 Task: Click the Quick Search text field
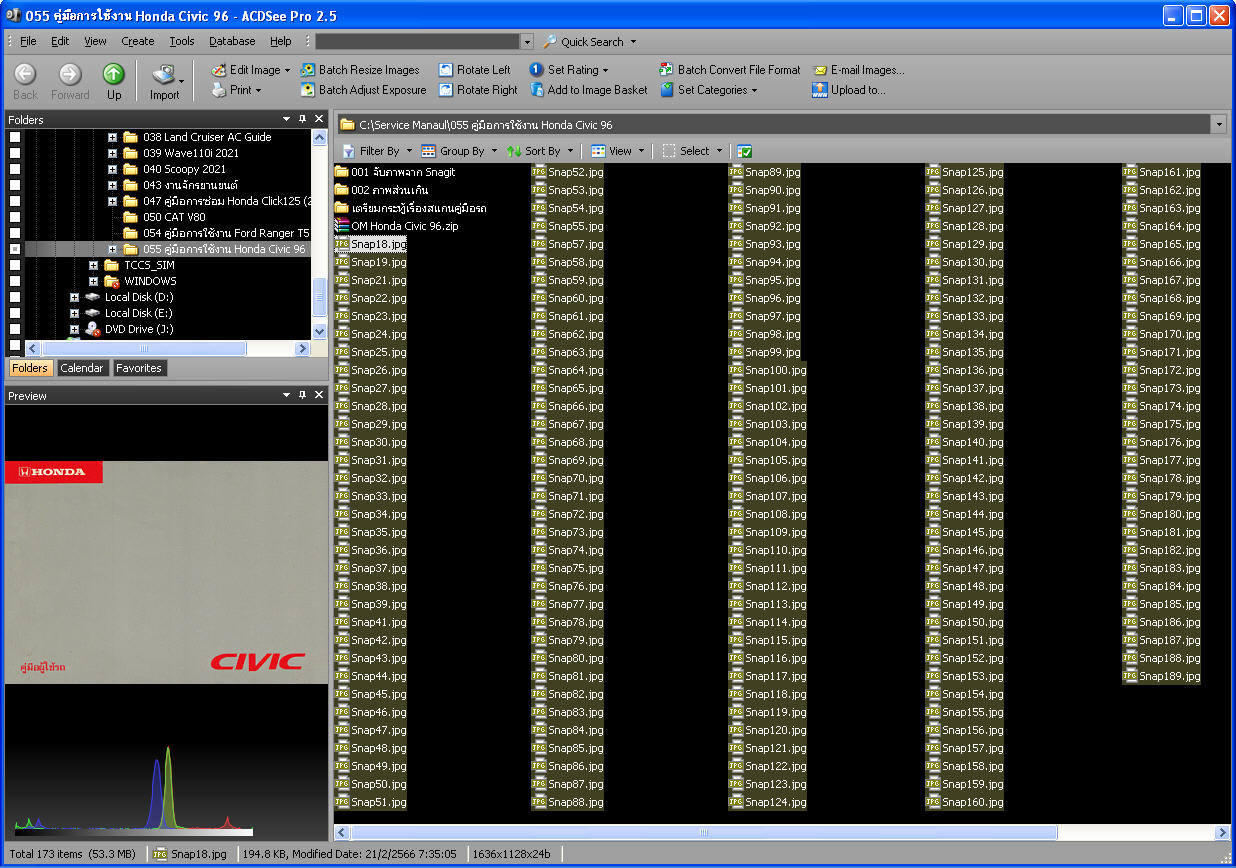click(418, 42)
